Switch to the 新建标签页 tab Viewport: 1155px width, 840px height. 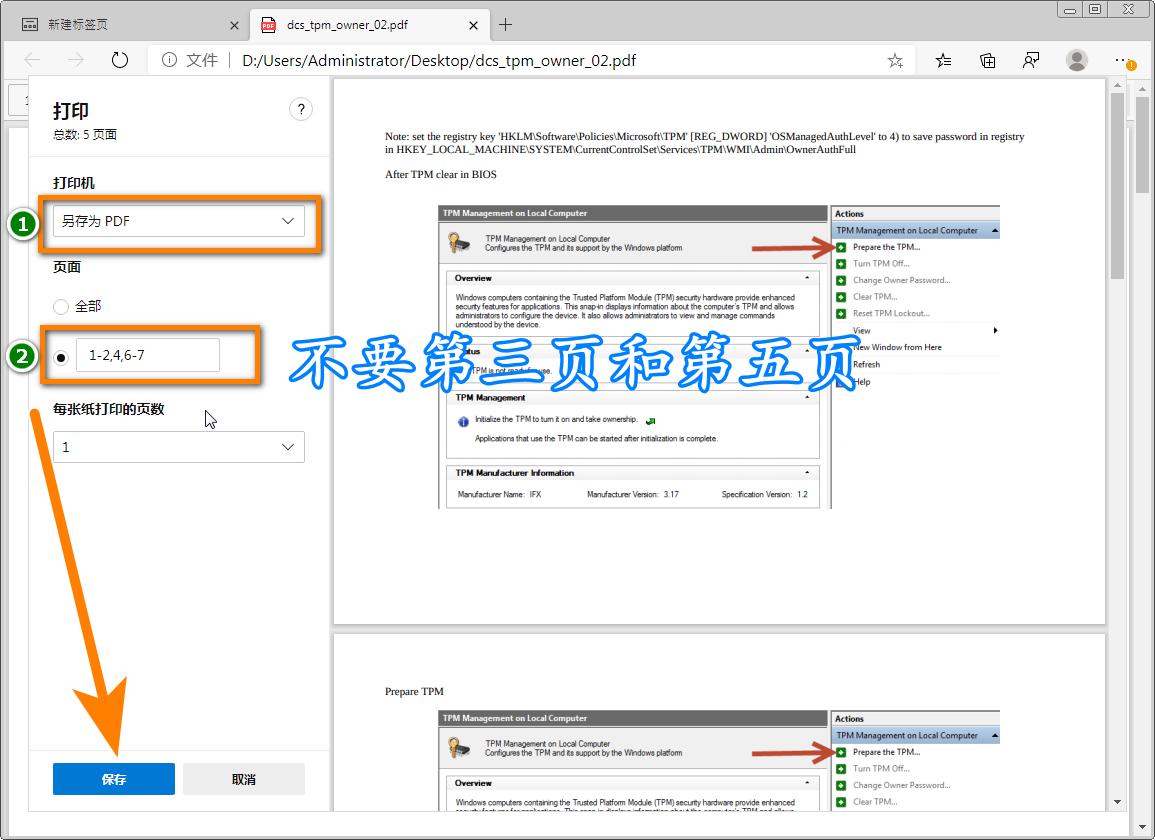(120, 23)
